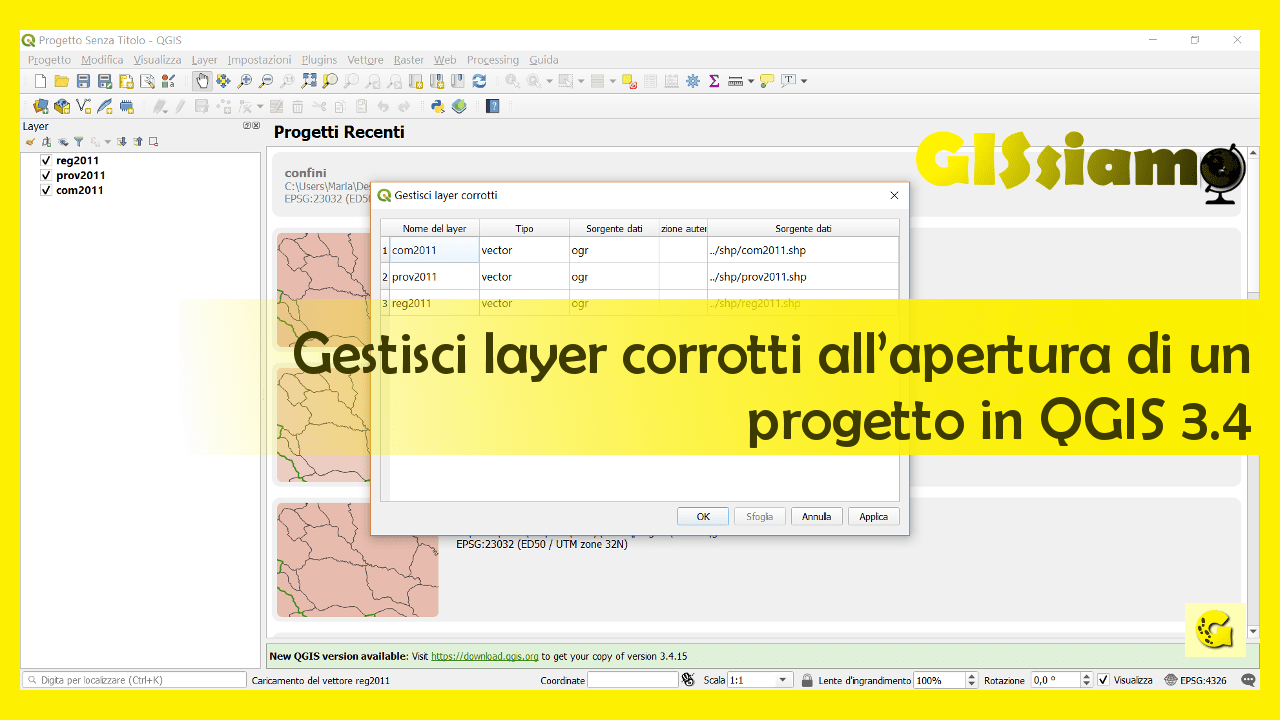Follow the download.qgis.org link

pos(485,656)
